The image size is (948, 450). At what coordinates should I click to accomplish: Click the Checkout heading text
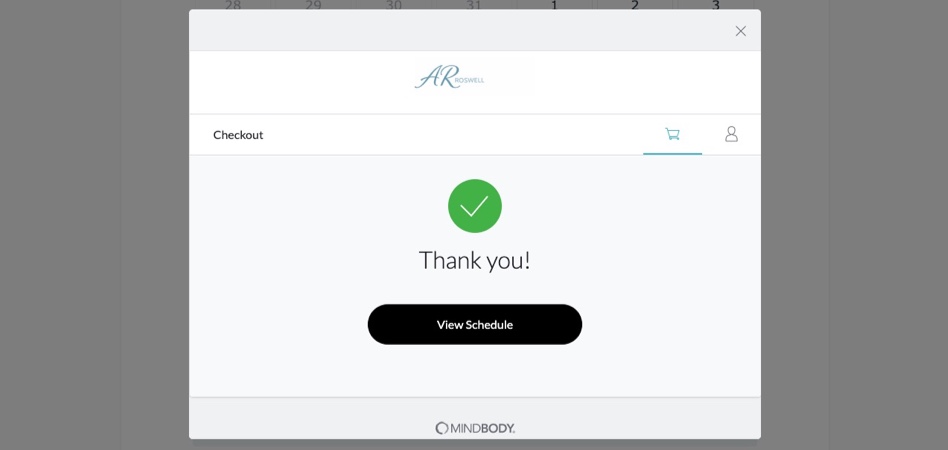[238, 135]
